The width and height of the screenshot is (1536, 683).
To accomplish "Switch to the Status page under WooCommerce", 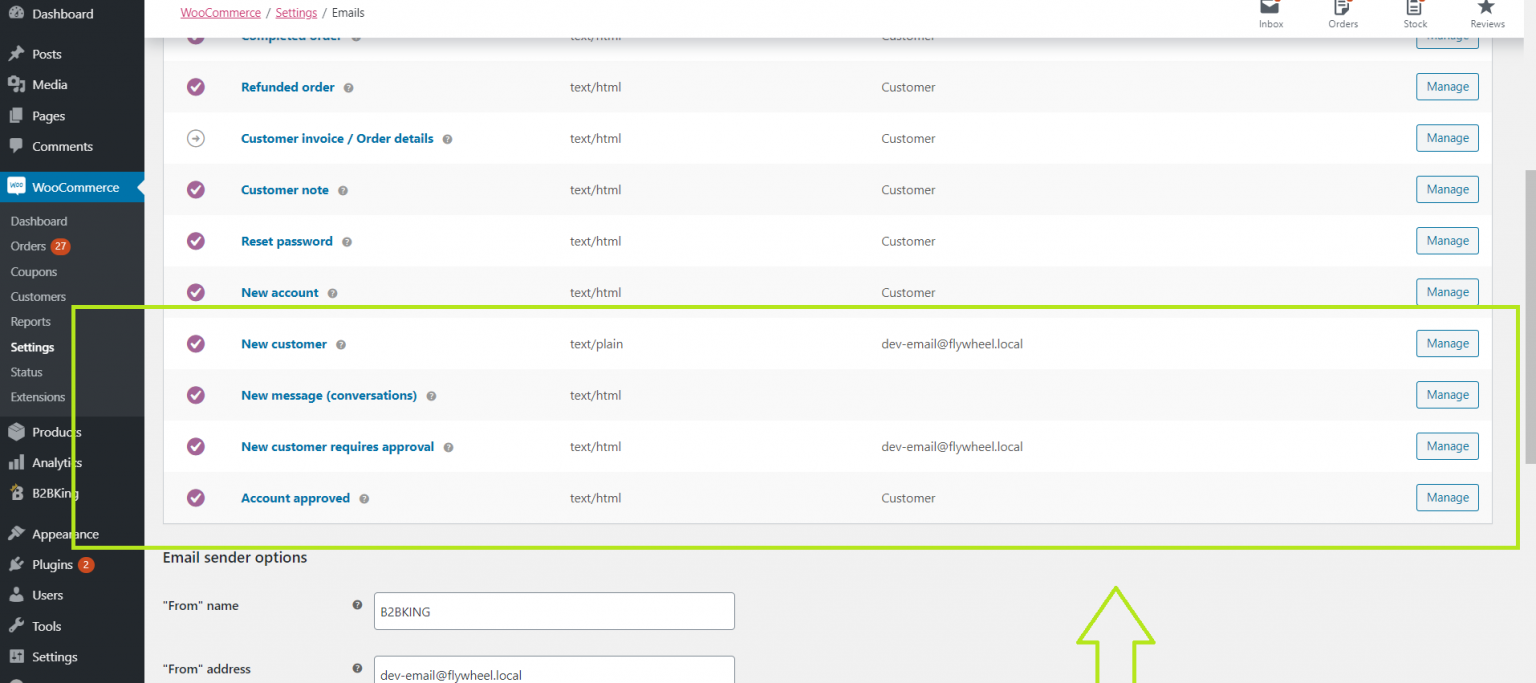I will pos(27,371).
